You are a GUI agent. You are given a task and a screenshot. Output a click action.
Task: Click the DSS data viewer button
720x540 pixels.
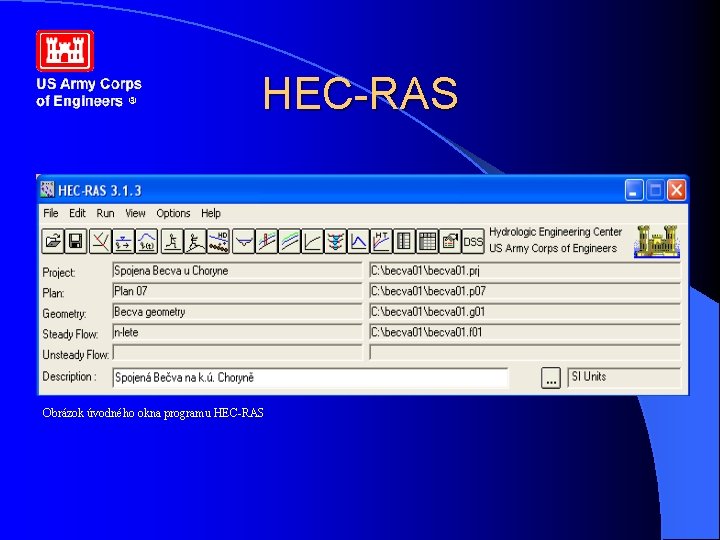[473, 241]
